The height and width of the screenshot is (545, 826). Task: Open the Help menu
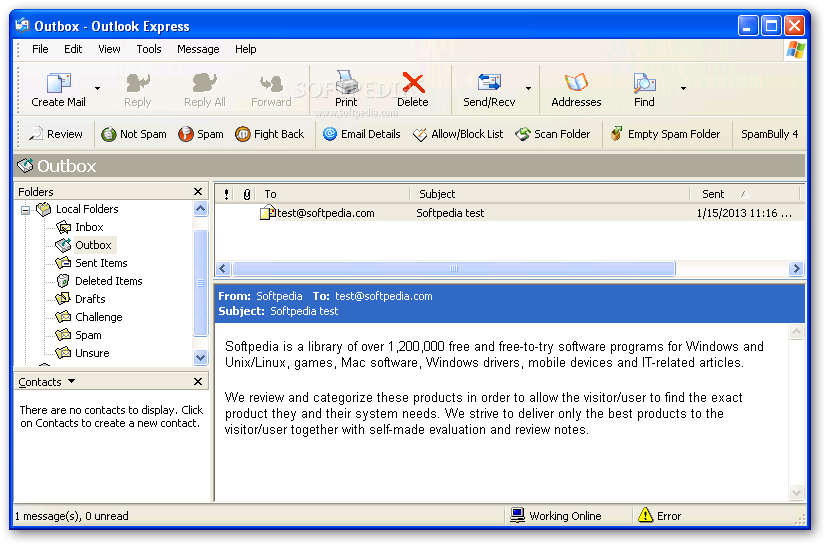pos(245,49)
